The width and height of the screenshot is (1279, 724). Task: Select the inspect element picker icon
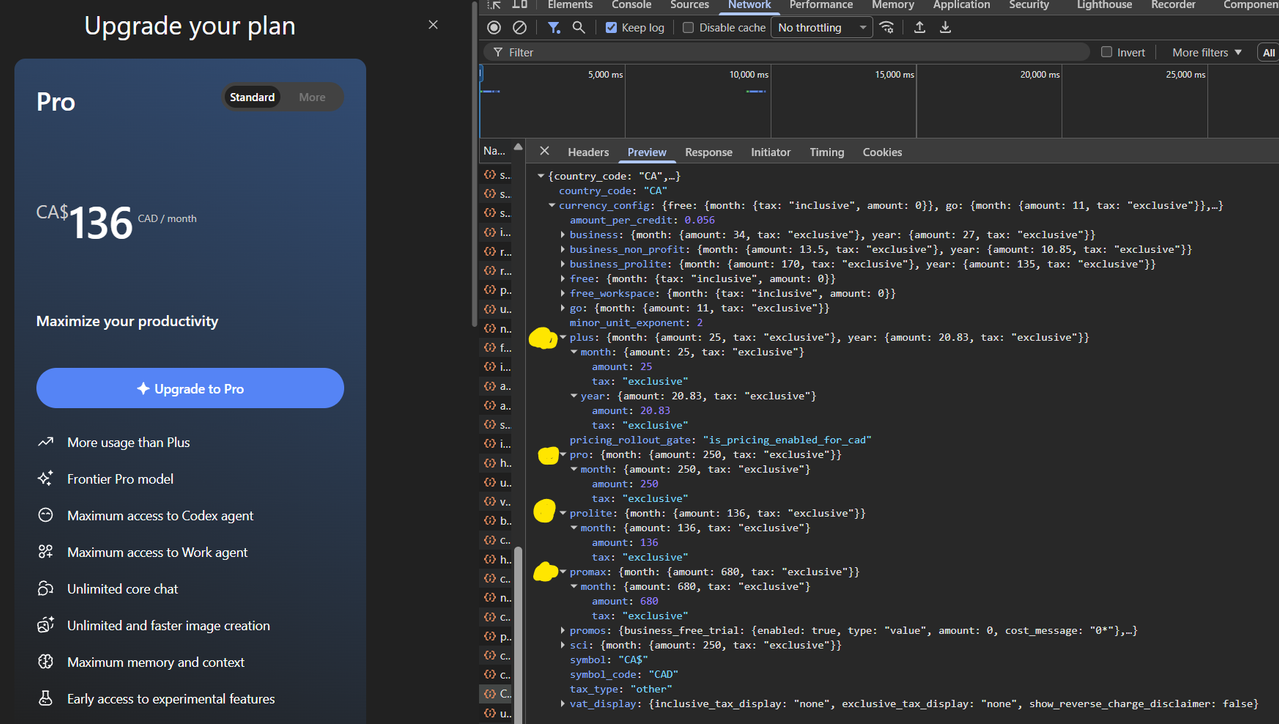(494, 5)
